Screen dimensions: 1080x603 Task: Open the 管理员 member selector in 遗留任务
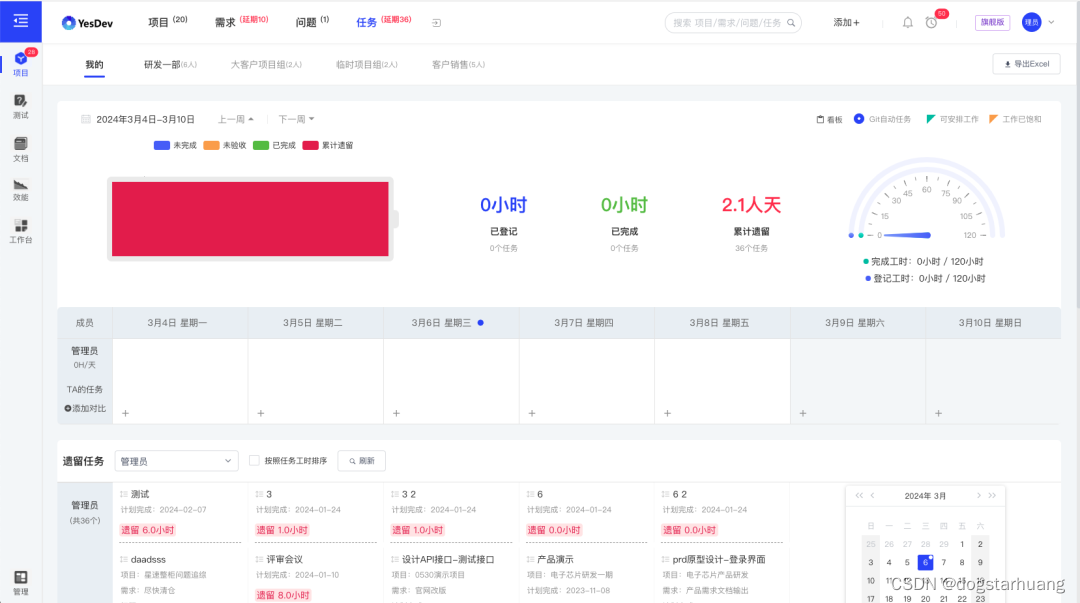pyautogui.click(x=175, y=460)
